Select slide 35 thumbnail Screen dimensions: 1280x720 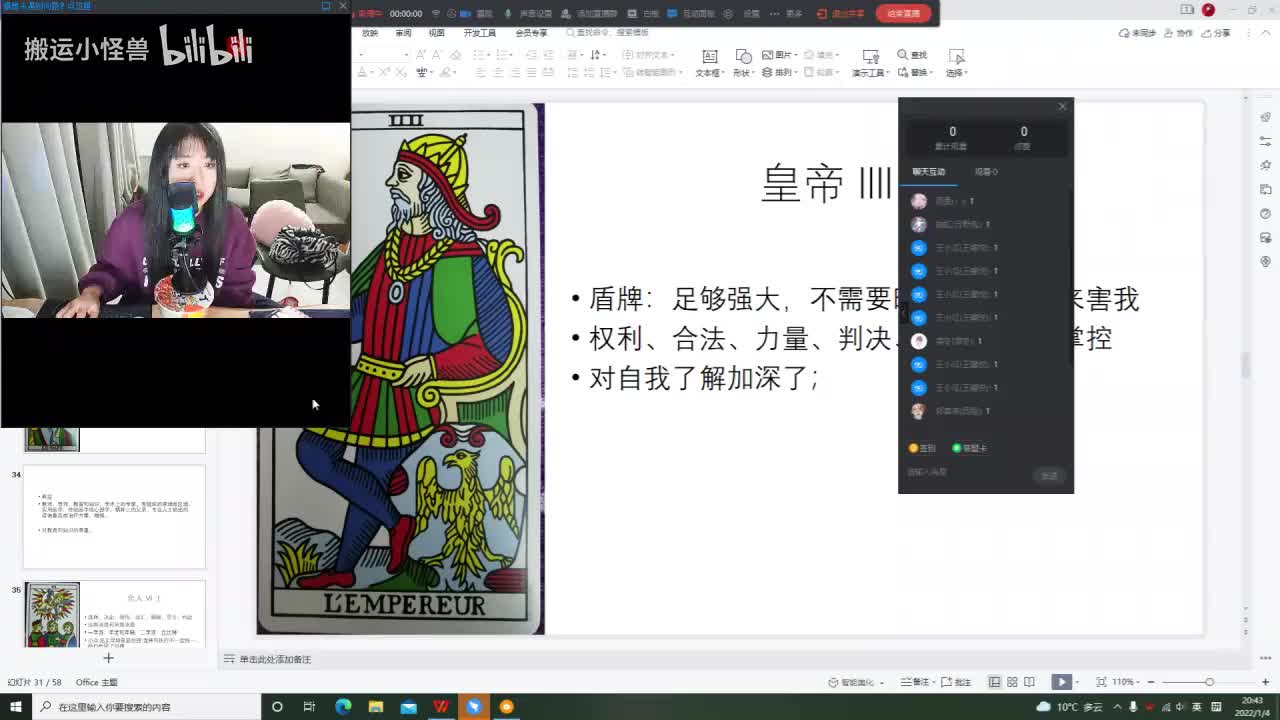(114, 614)
